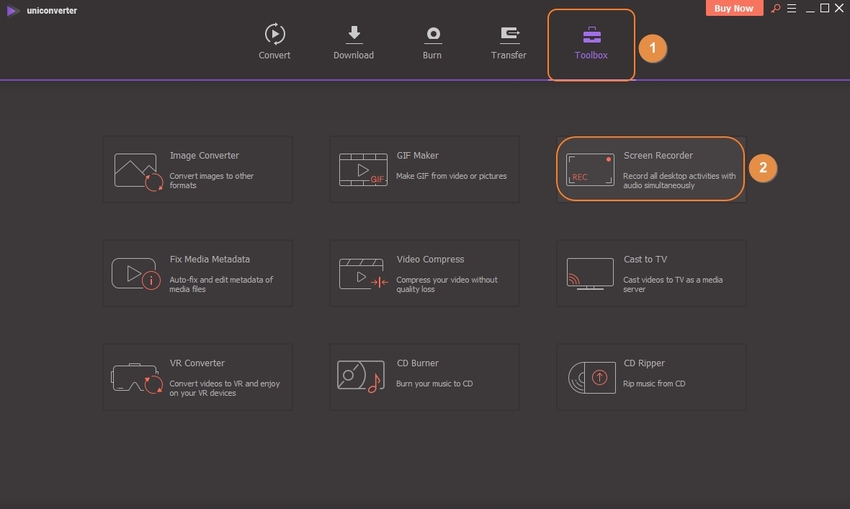Select the Cast to TV icon
This screenshot has height=509, width=850.
[x=589, y=274]
